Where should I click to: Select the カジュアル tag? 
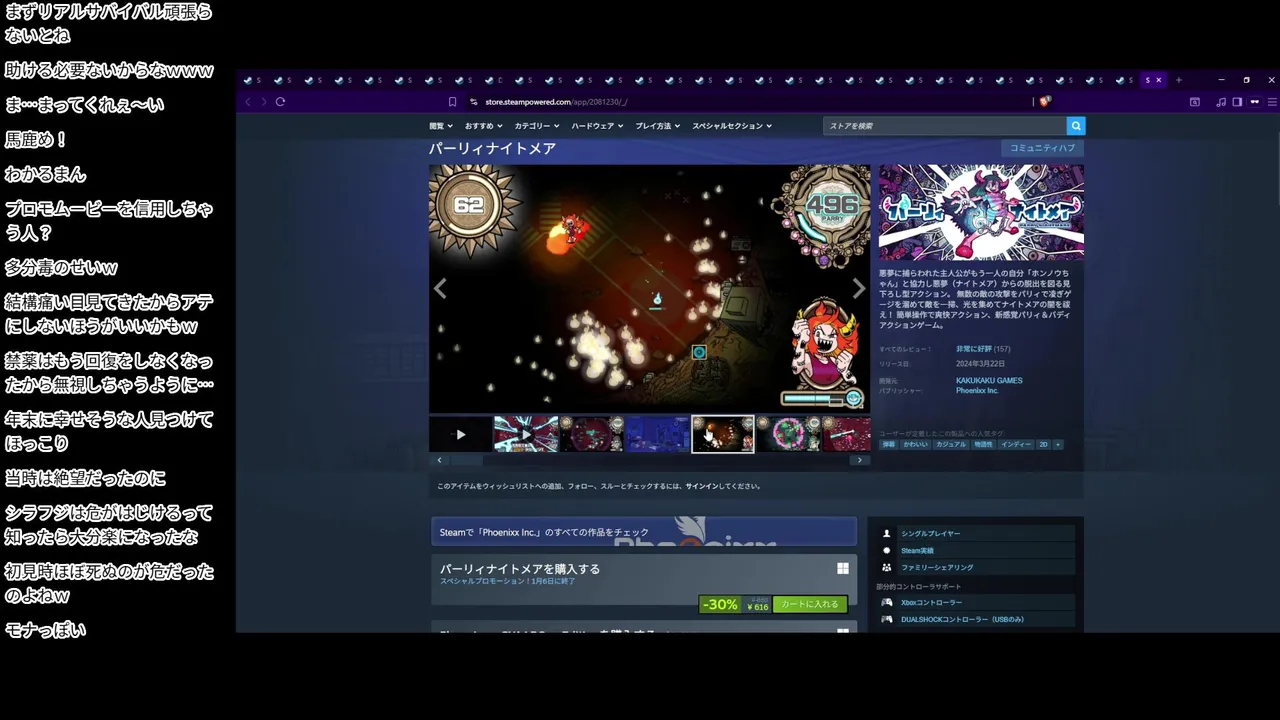(x=951, y=444)
